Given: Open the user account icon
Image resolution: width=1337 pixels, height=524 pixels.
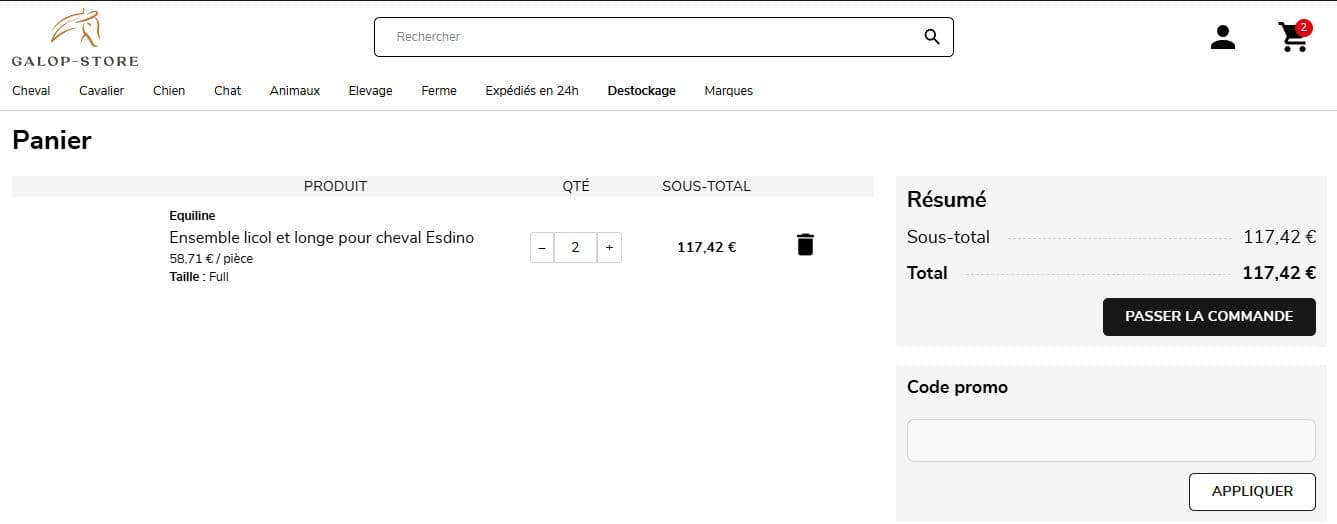Looking at the screenshot, I should click(x=1222, y=38).
